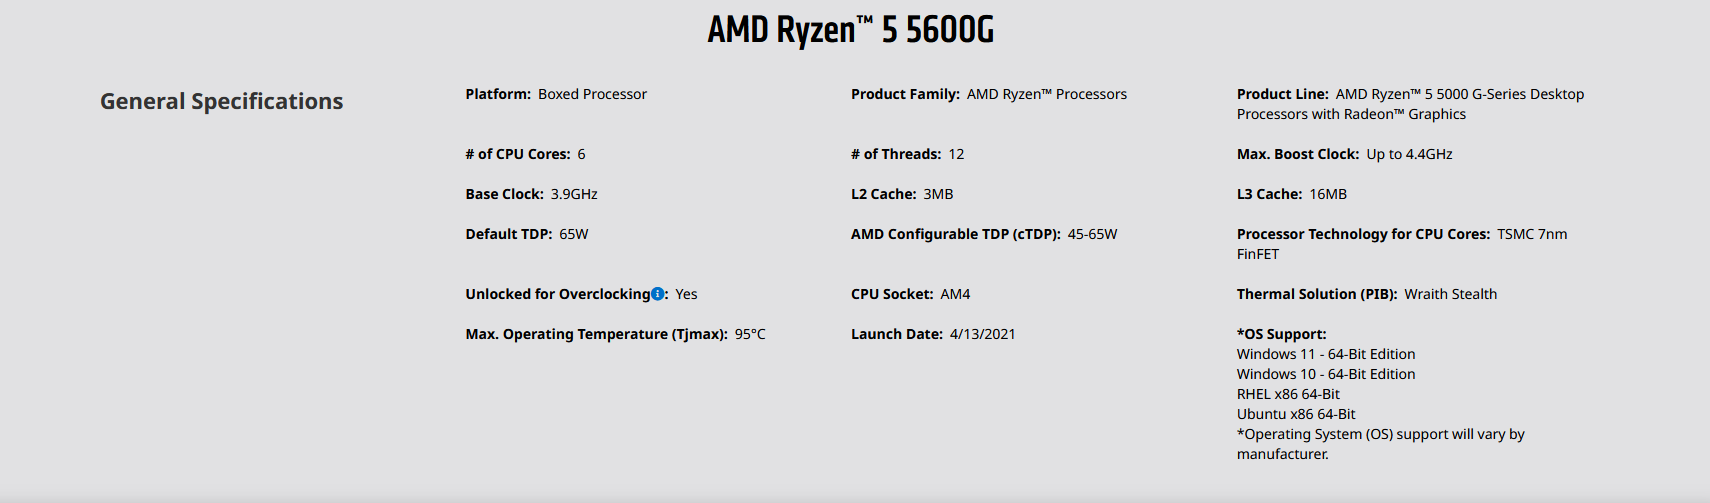Screen dimensions: 1710x503
Task: Click the AMD Ryzen 5 5600G title
Action: pos(851,30)
